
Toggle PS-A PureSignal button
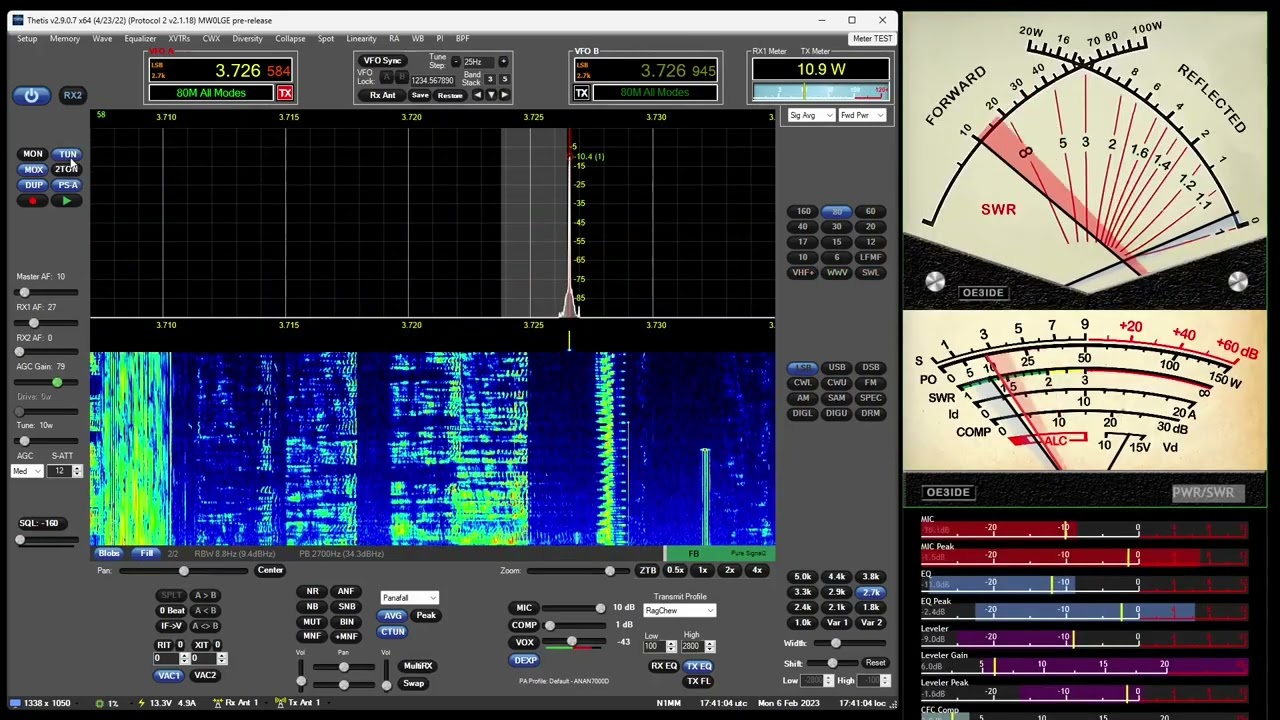[x=67, y=185]
